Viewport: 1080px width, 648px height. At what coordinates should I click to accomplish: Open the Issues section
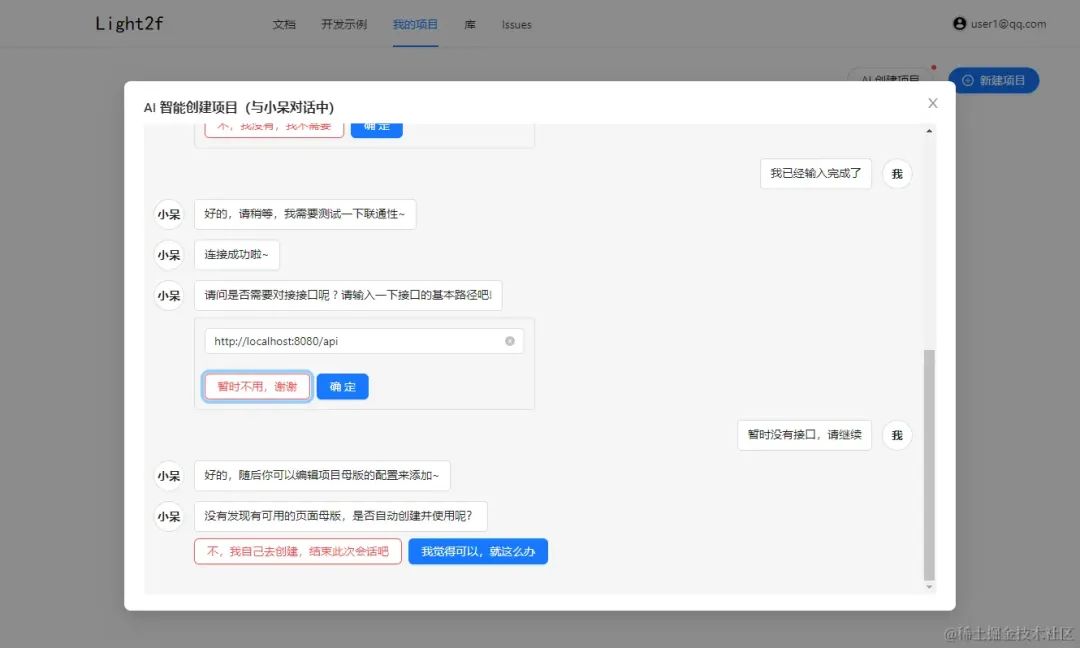coord(516,25)
